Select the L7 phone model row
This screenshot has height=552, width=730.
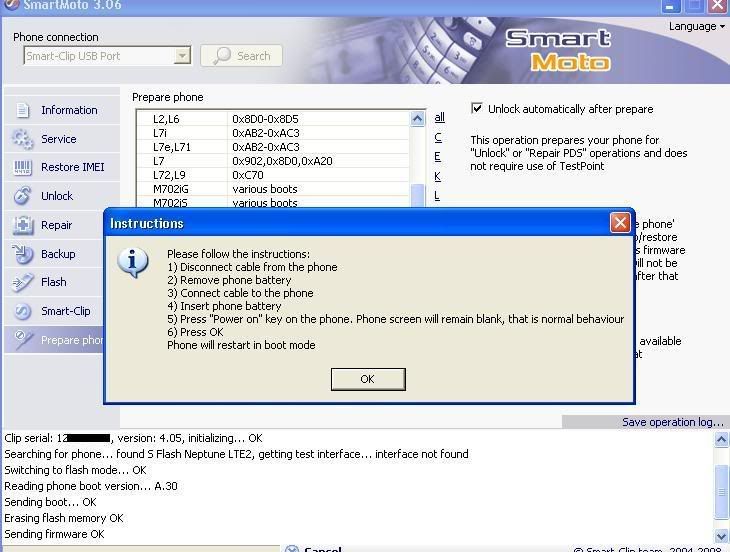[x=273, y=161]
